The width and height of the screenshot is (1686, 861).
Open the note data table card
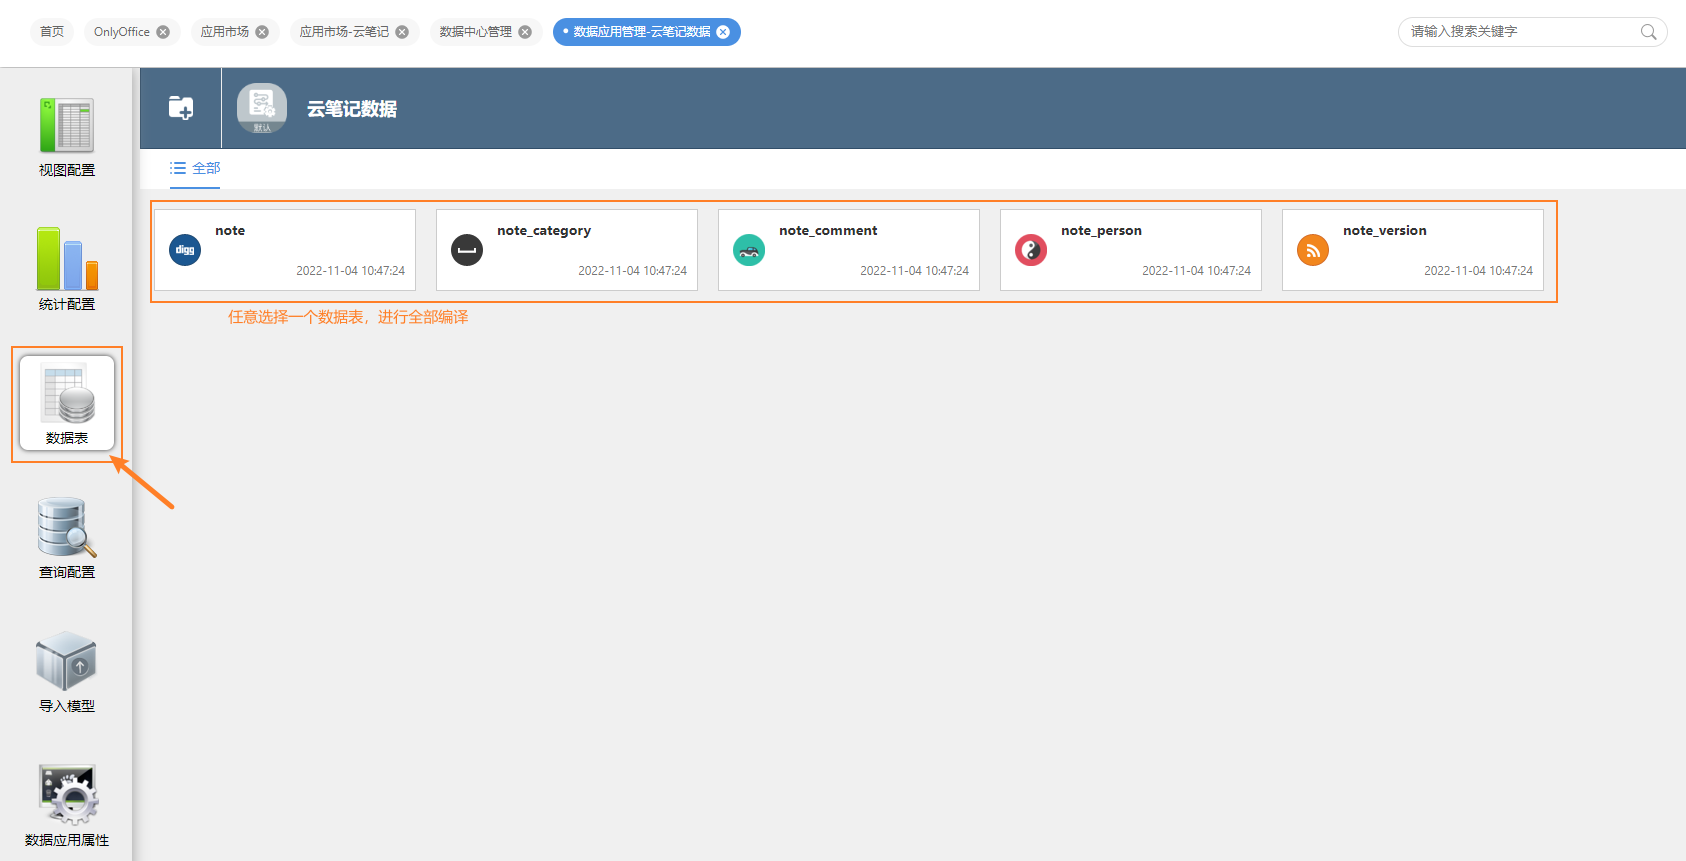tap(285, 250)
